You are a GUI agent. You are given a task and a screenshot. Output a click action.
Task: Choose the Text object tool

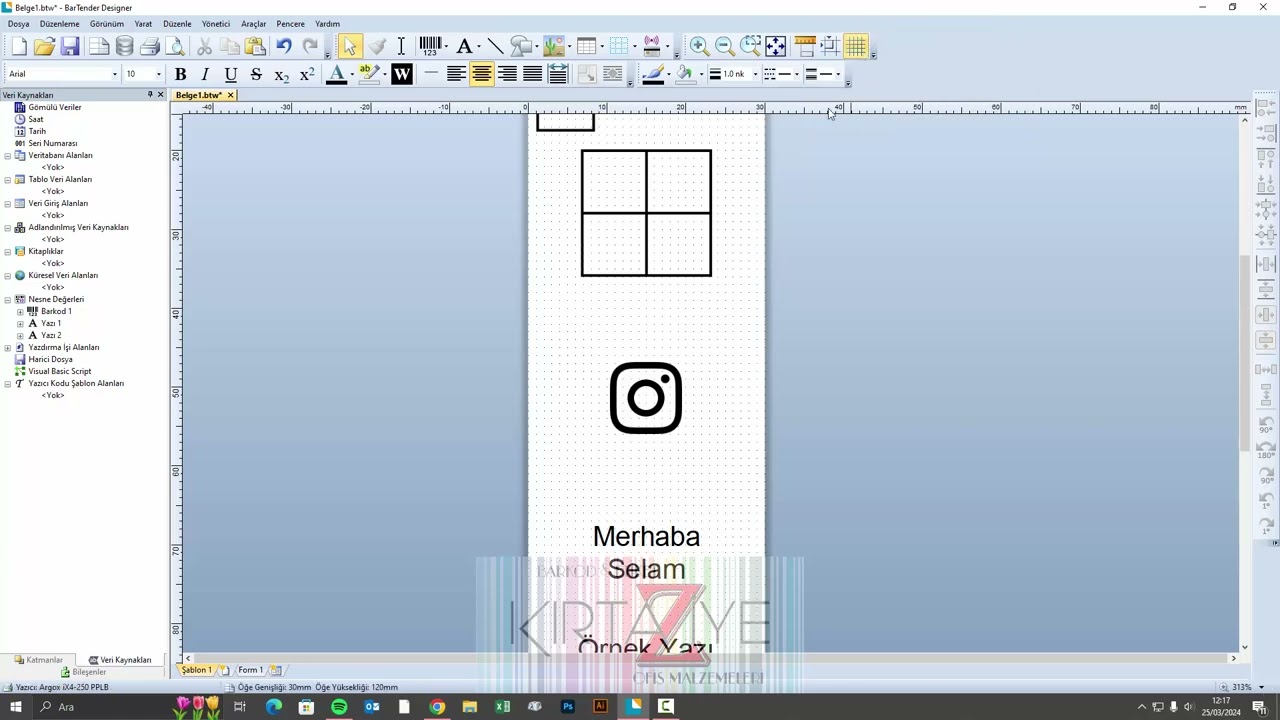pyautogui.click(x=464, y=46)
